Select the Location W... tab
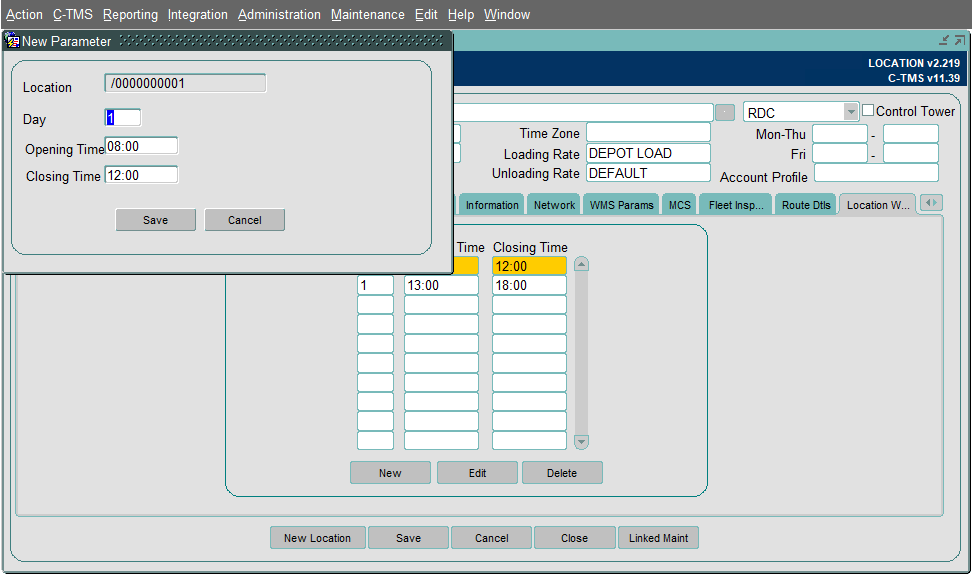Screen dimensions: 972x576 point(877,205)
